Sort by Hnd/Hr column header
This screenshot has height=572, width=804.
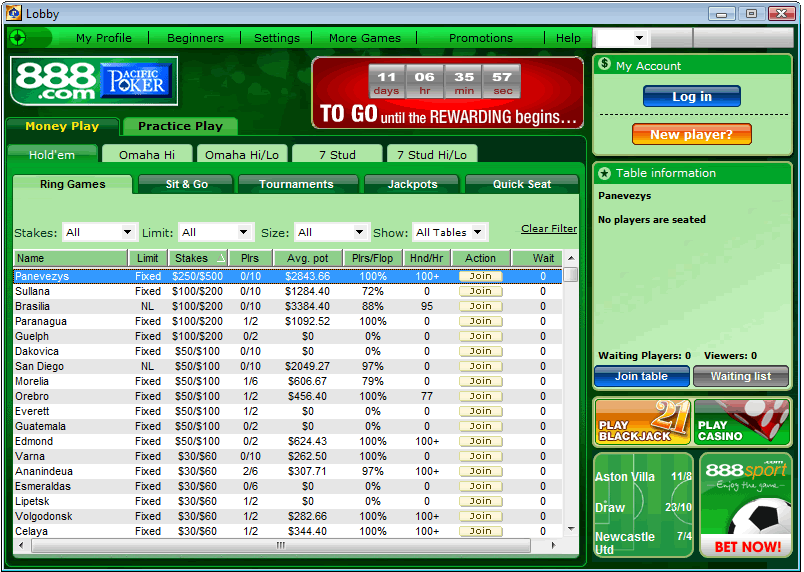[427, 258]
